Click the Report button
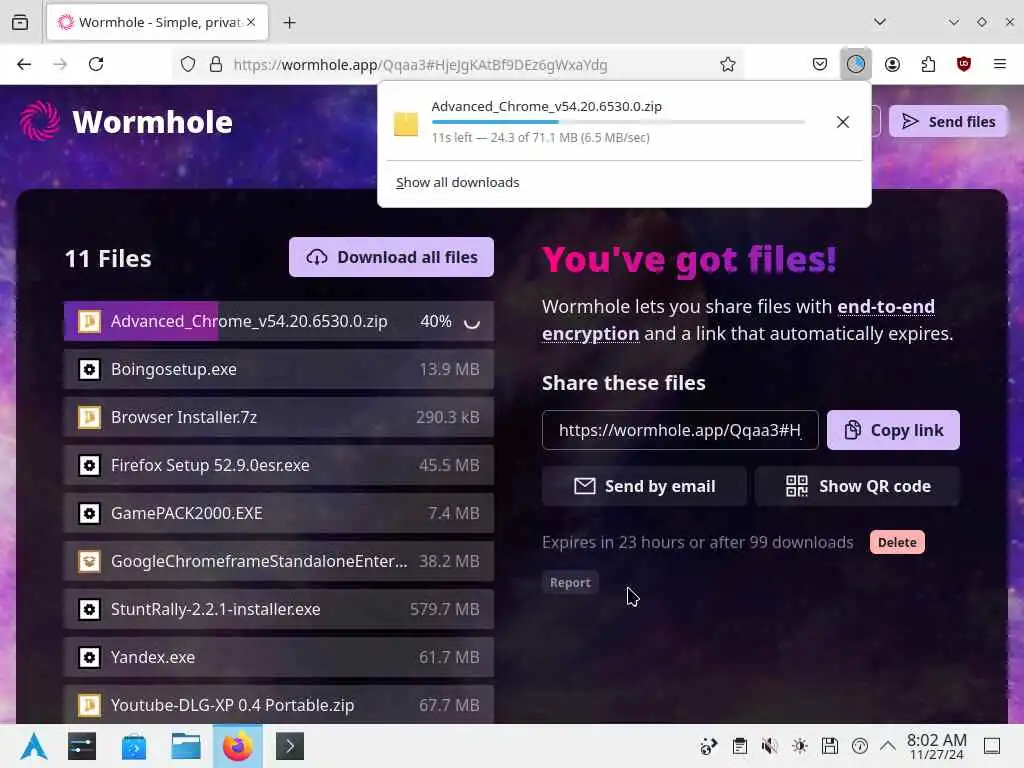This screenshot has width=1024, height=768. [x=569, y=583]
